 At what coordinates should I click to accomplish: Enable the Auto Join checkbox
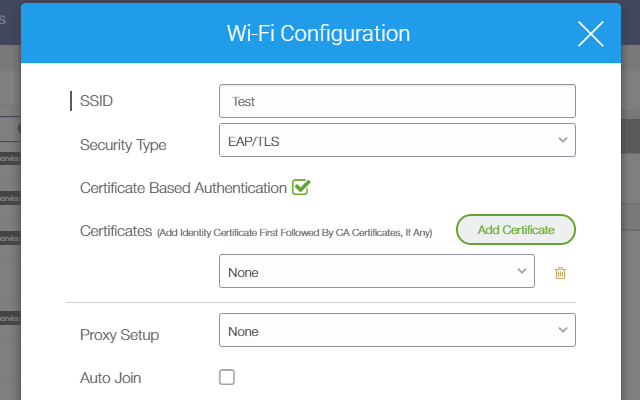point(227,377)
